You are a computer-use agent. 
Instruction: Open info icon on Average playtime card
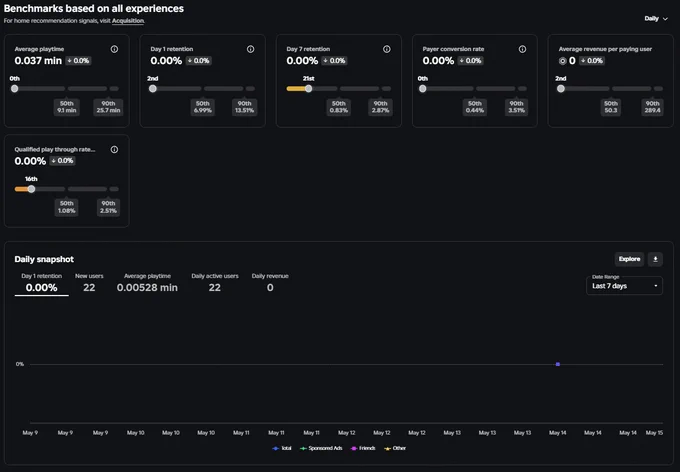tap(114, 49)
